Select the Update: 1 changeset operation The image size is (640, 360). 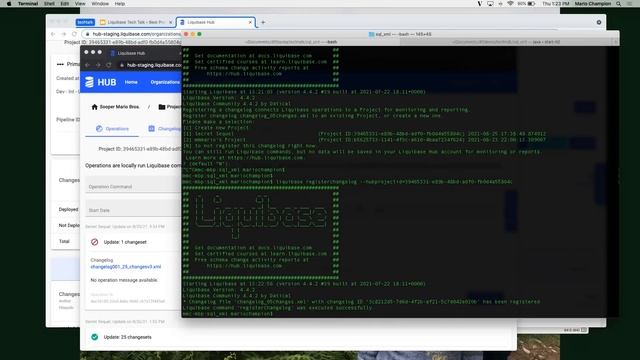coord(125,242)
